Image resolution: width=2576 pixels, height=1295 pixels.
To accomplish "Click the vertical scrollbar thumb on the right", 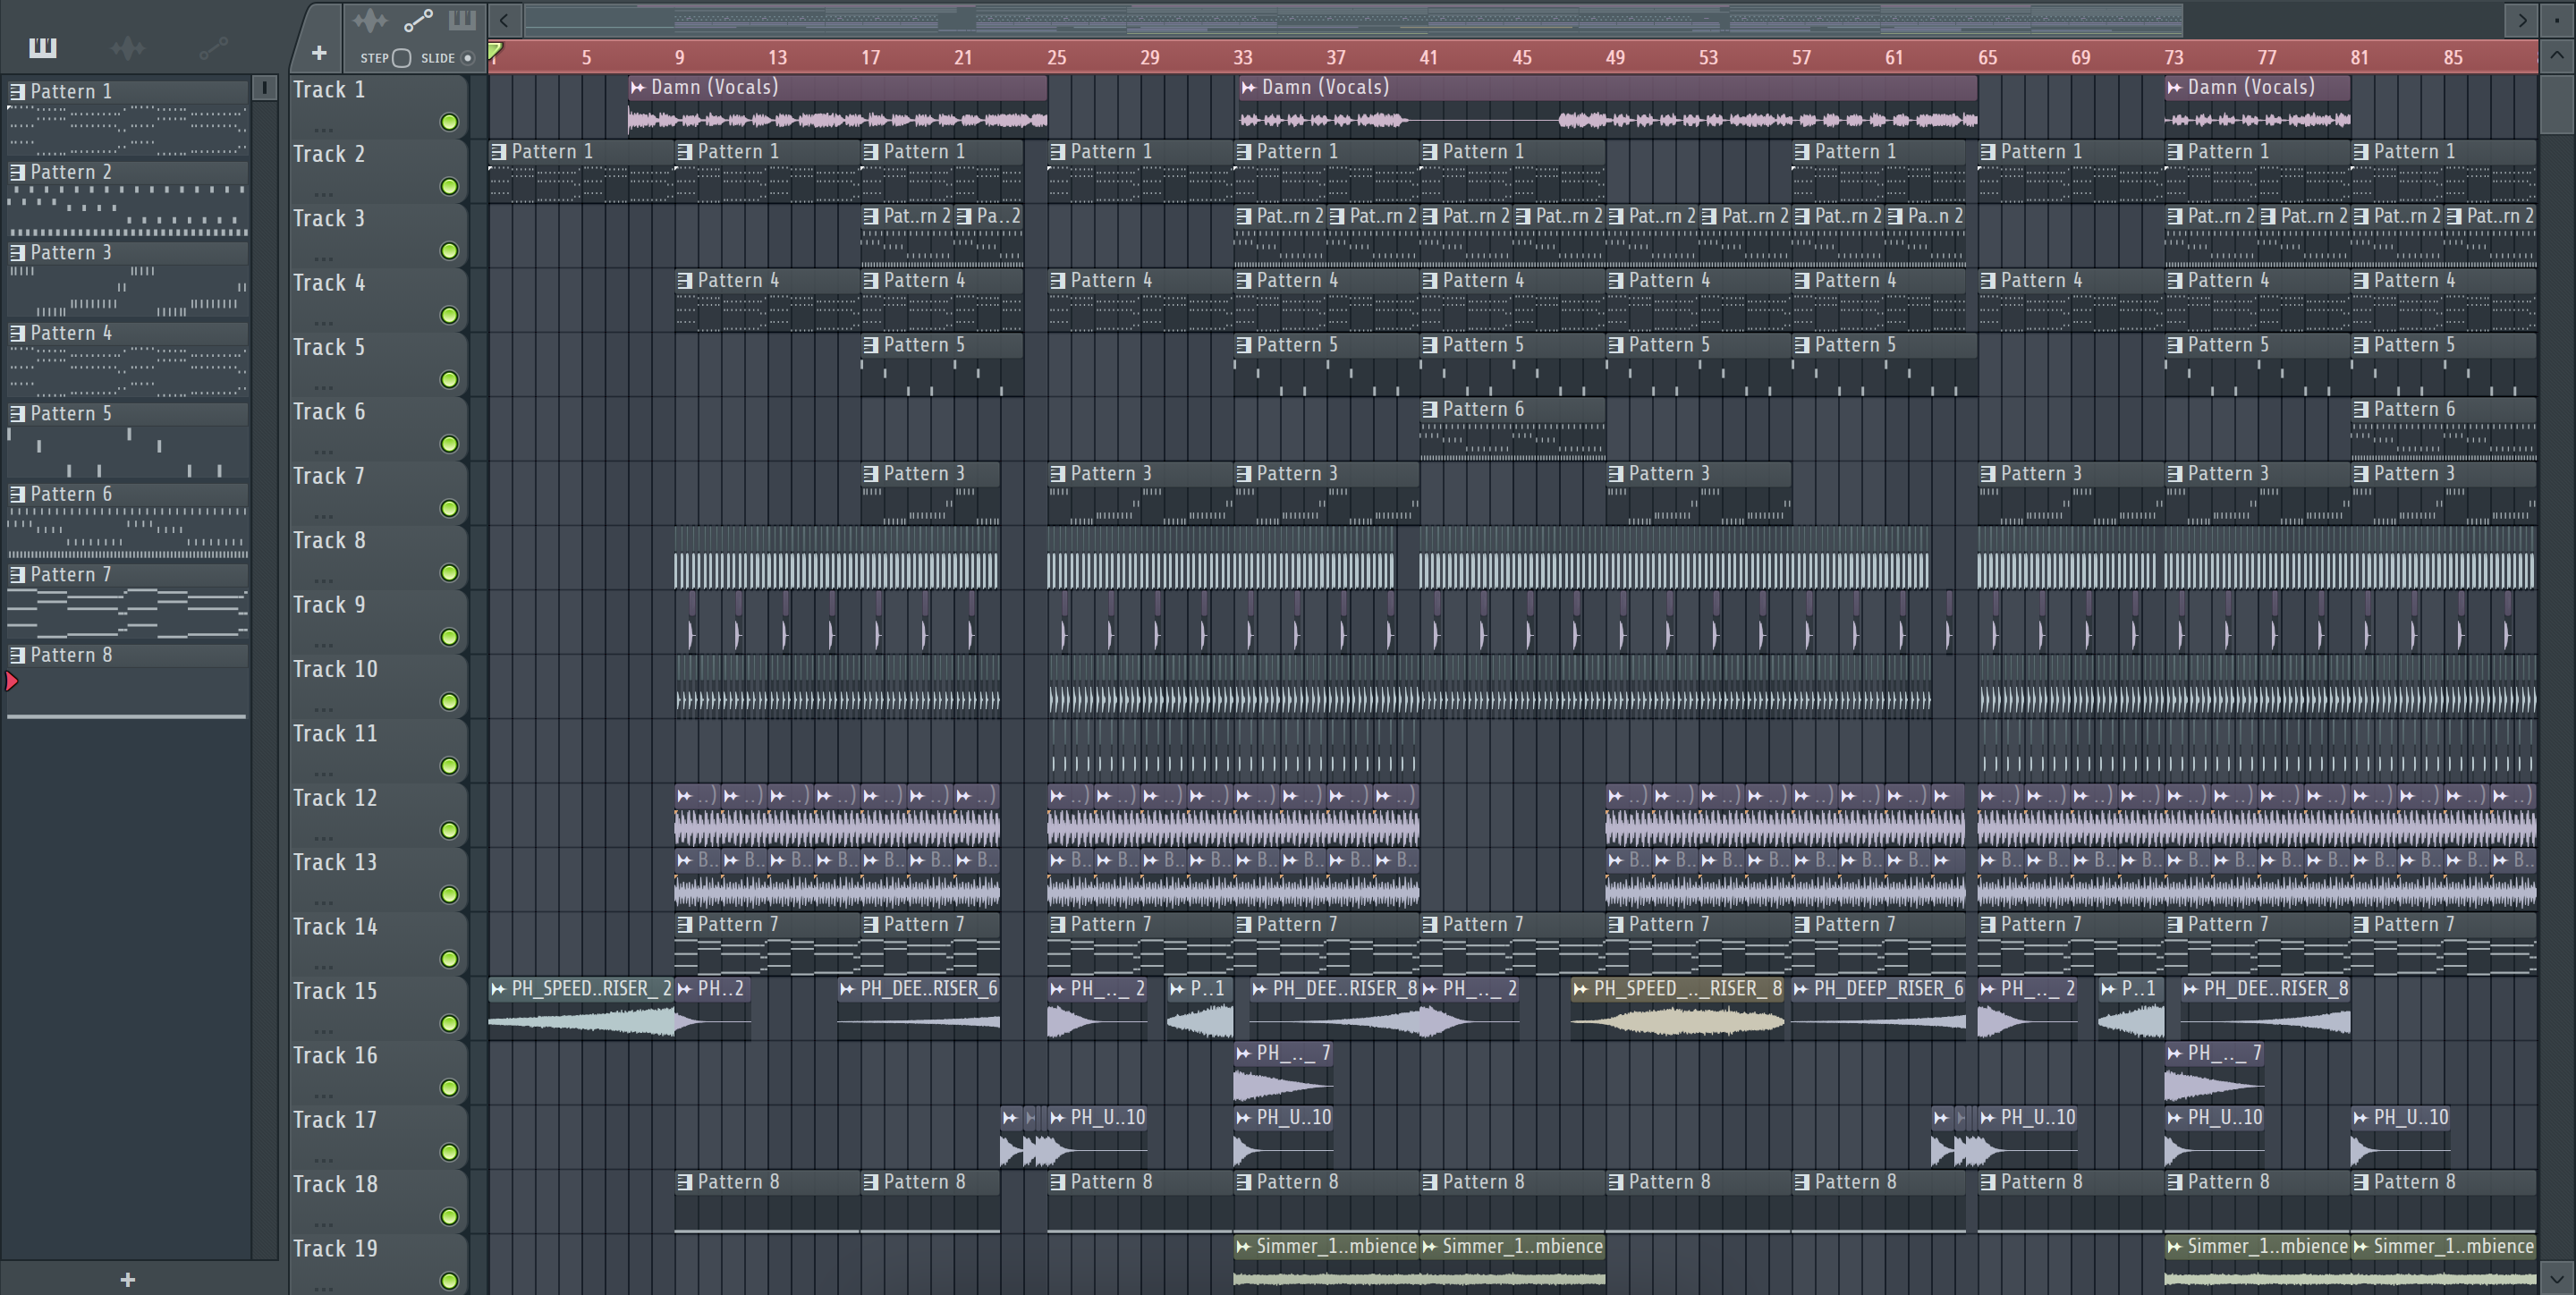I will (x=2557, y=104).
